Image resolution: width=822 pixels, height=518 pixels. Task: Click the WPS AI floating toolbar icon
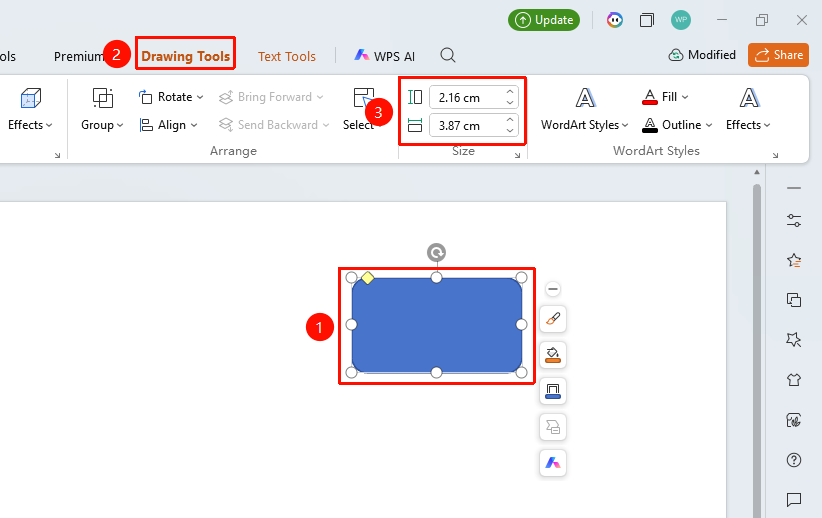553,463
